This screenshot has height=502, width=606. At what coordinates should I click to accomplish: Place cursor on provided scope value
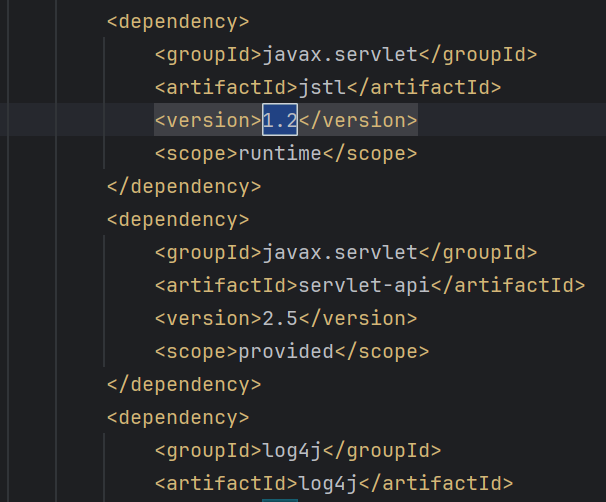pos(285,351)
